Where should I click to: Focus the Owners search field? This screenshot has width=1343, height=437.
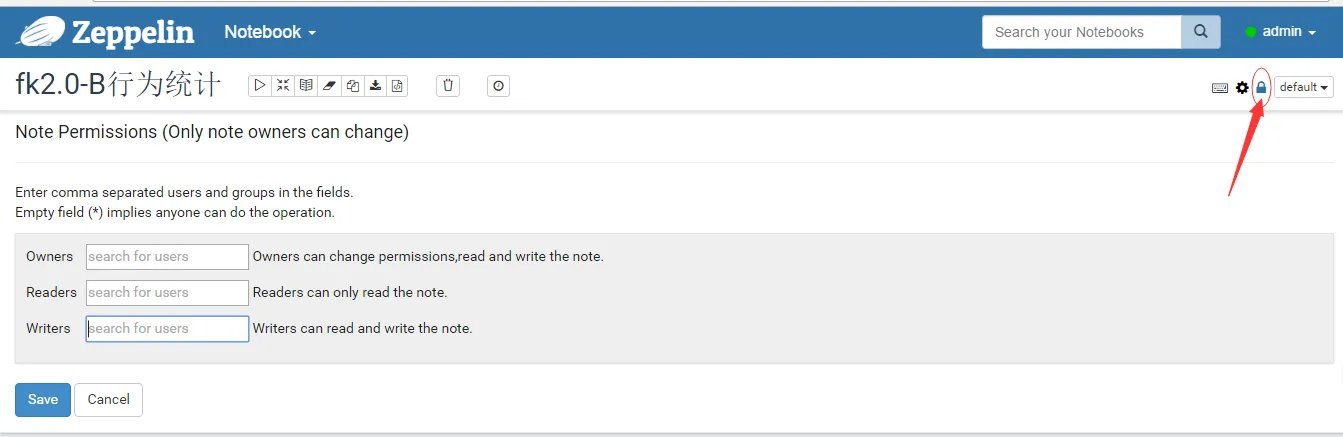(167, 257)
